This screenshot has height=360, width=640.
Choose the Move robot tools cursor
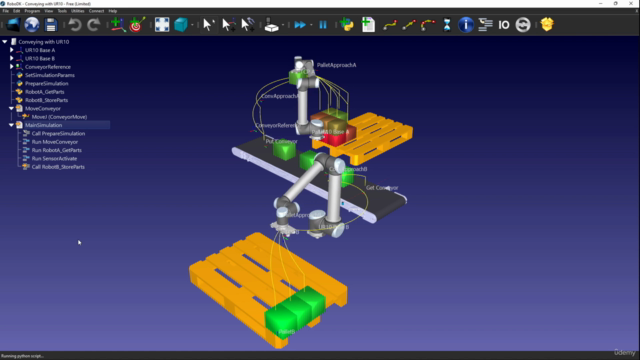coord(247,25)
